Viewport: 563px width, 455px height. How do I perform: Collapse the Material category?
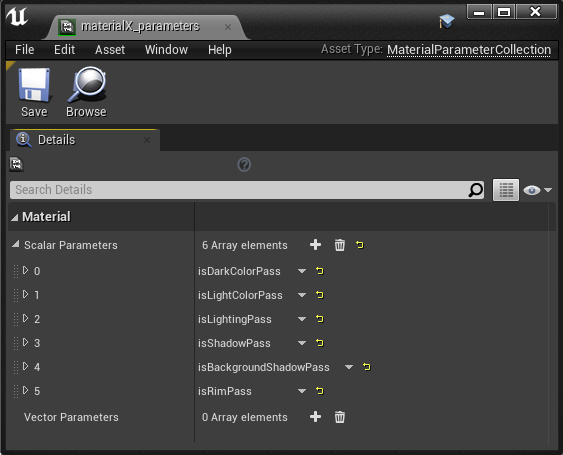point(14,217)
